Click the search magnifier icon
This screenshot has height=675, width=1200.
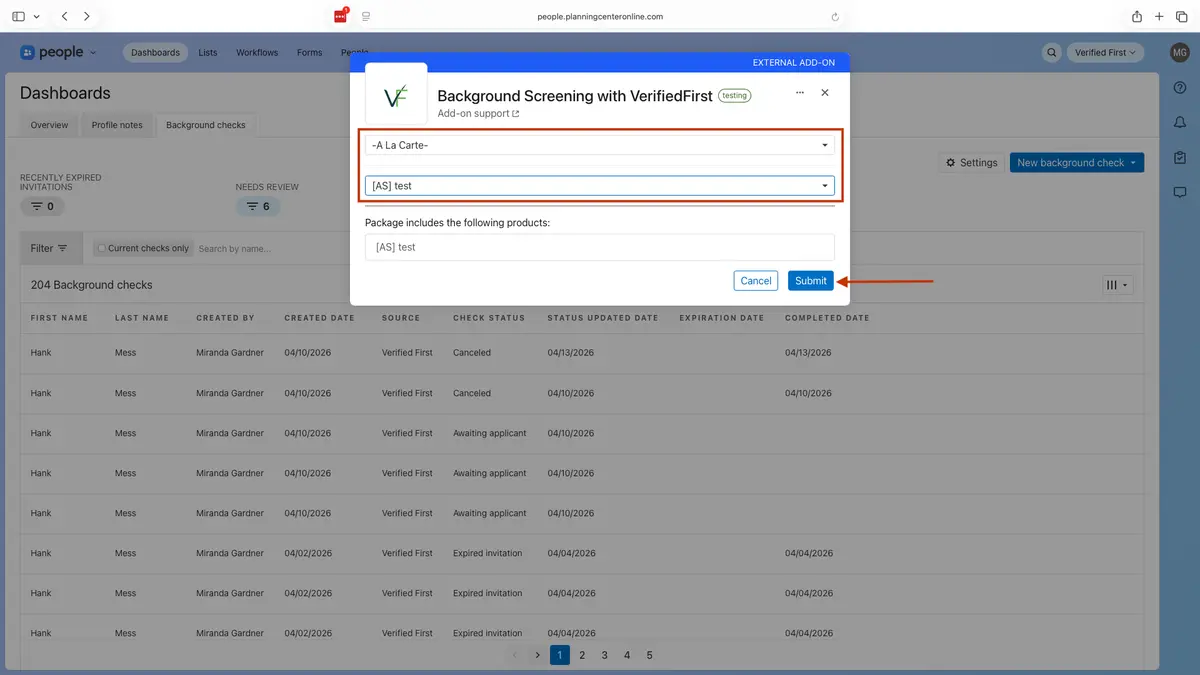point(1052,53)
